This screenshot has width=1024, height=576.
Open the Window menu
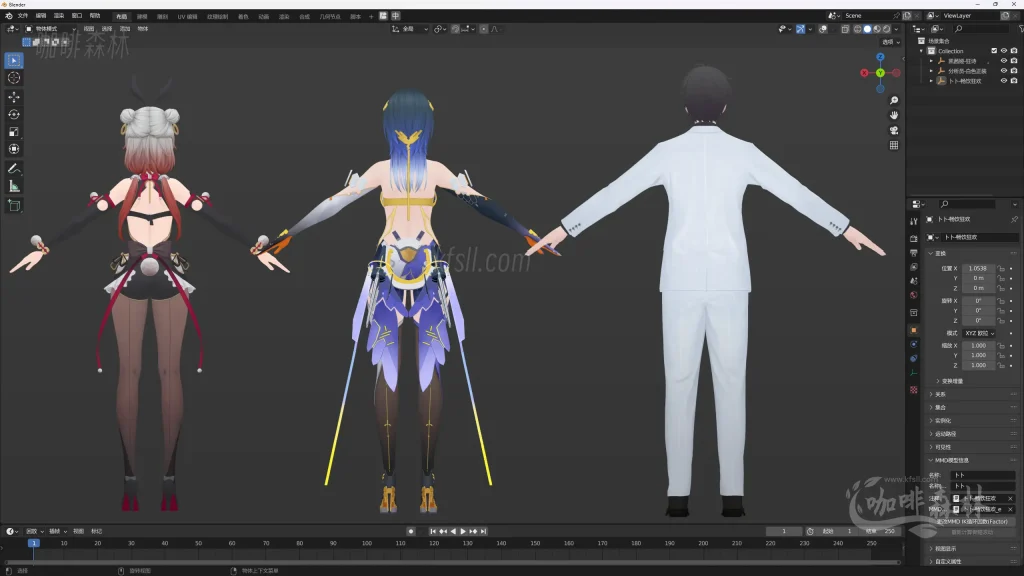(x=77, y=16)
